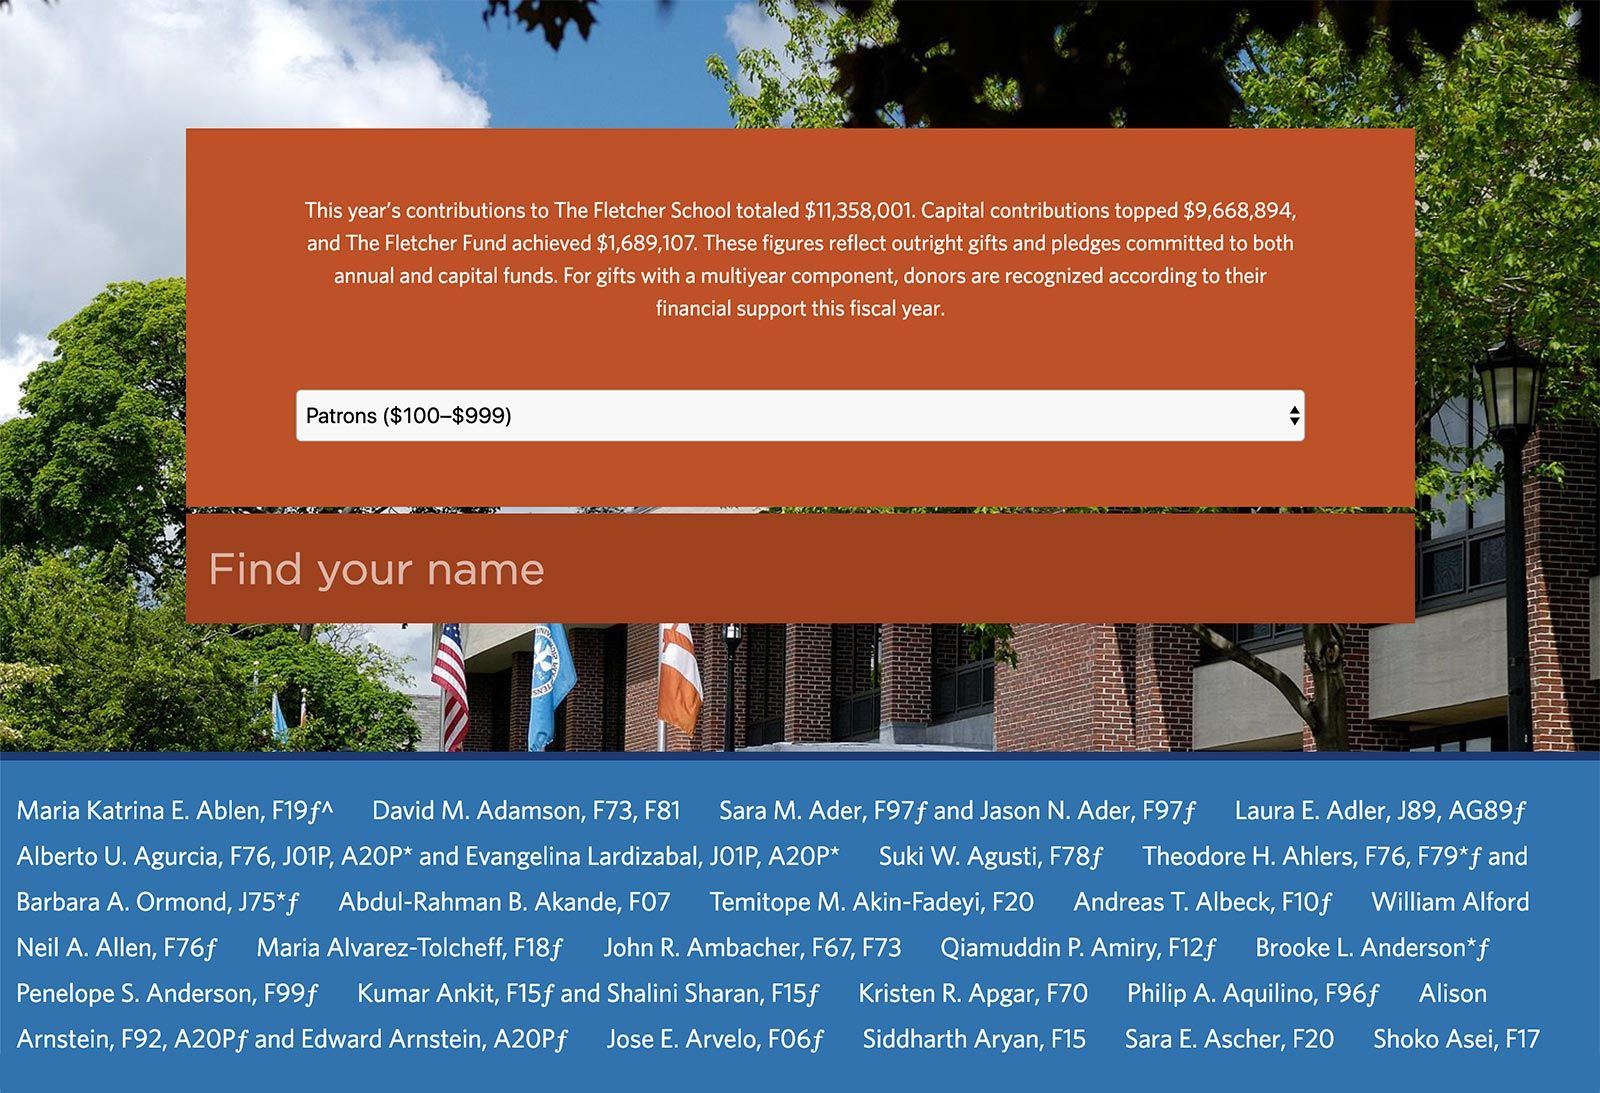
Task: Click Kumar Ankit, F15 entry
Action: [x=455, y=993]
